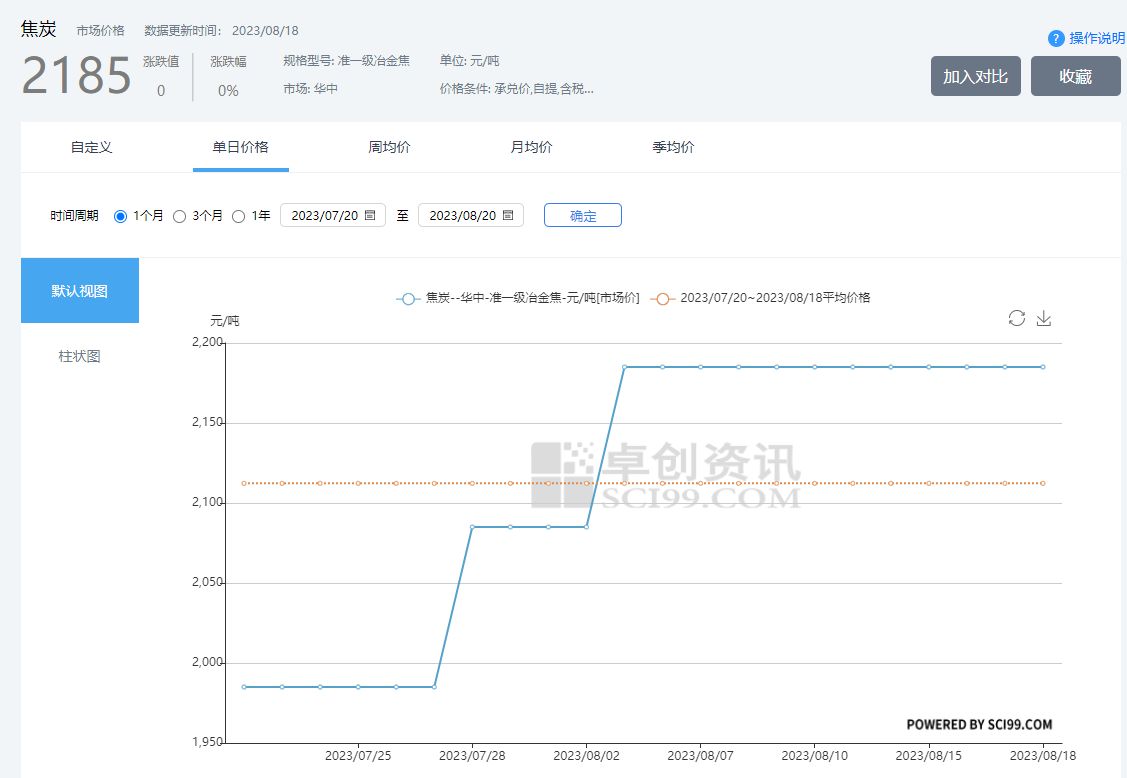Viewport: 1127px width, 778px height.
Task: Open the end date calendar icon
Action: pyautogui.click(x=508, y=214)
